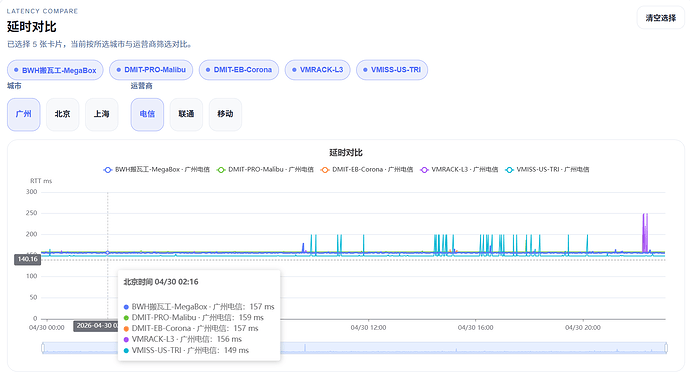Click the 04/30 20:00 axis label

point(583,328)
